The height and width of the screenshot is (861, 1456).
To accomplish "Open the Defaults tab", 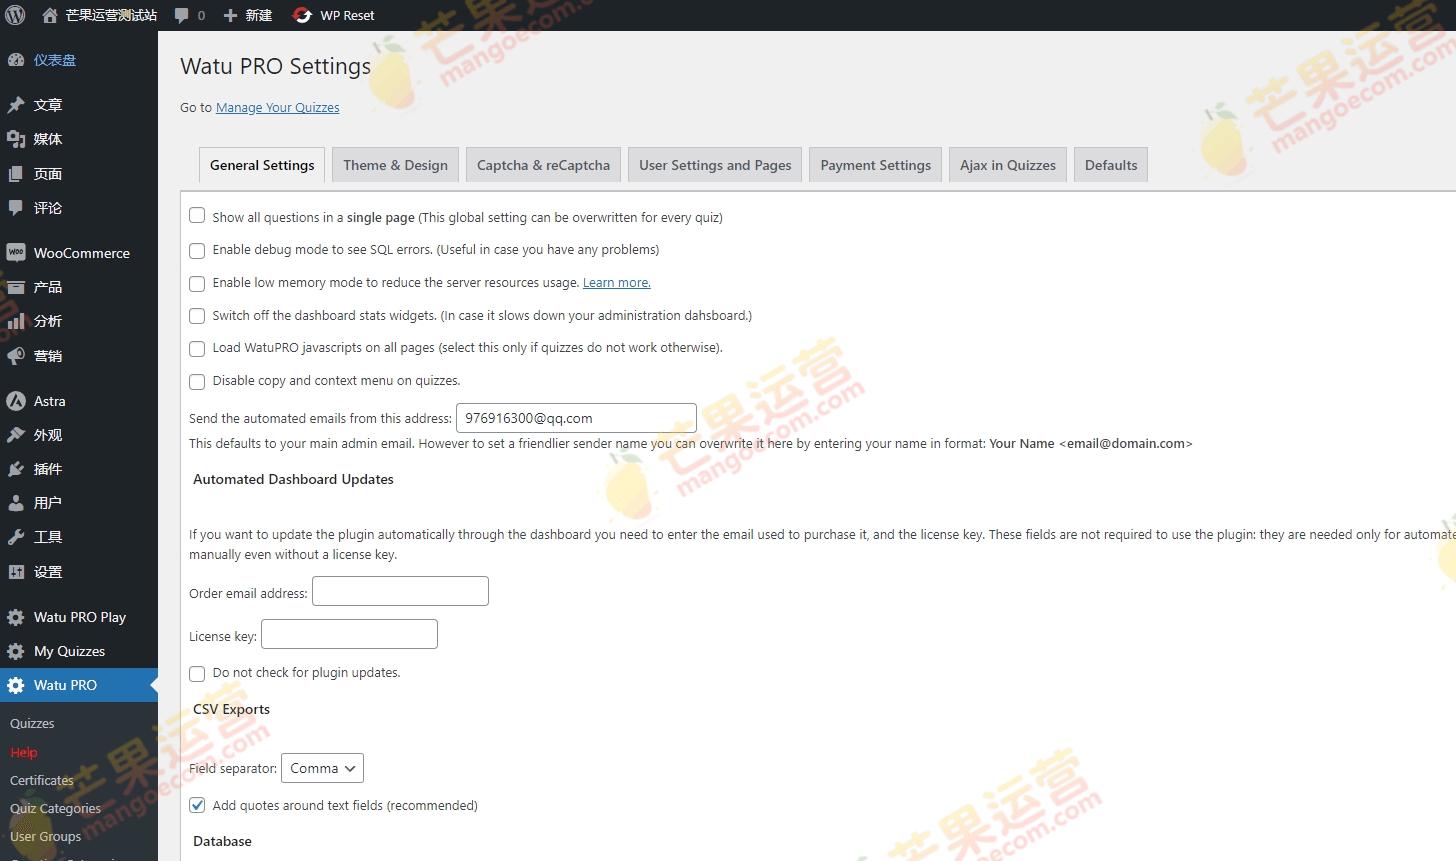I will [1111, 165].
